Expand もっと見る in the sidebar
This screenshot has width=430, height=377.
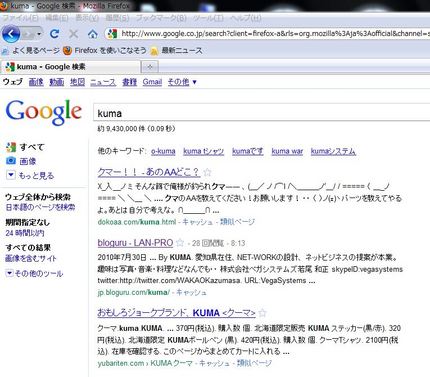click(30, 175)
